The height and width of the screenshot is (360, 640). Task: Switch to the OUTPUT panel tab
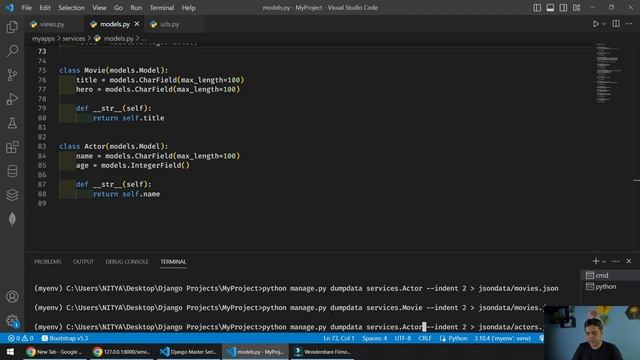pyautogui.click(x=83, y=262)
